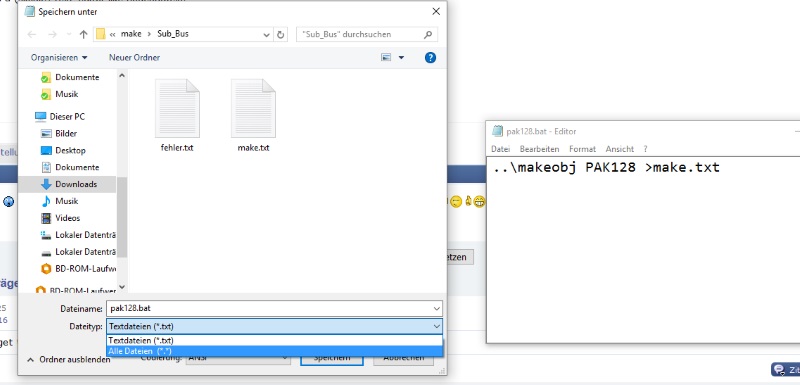Open Ansicht menu in Editor

[619, 149]
